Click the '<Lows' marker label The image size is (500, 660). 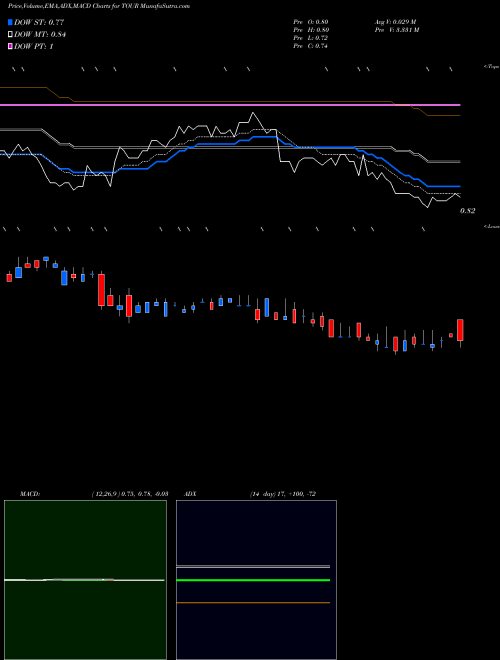[492, 226]
